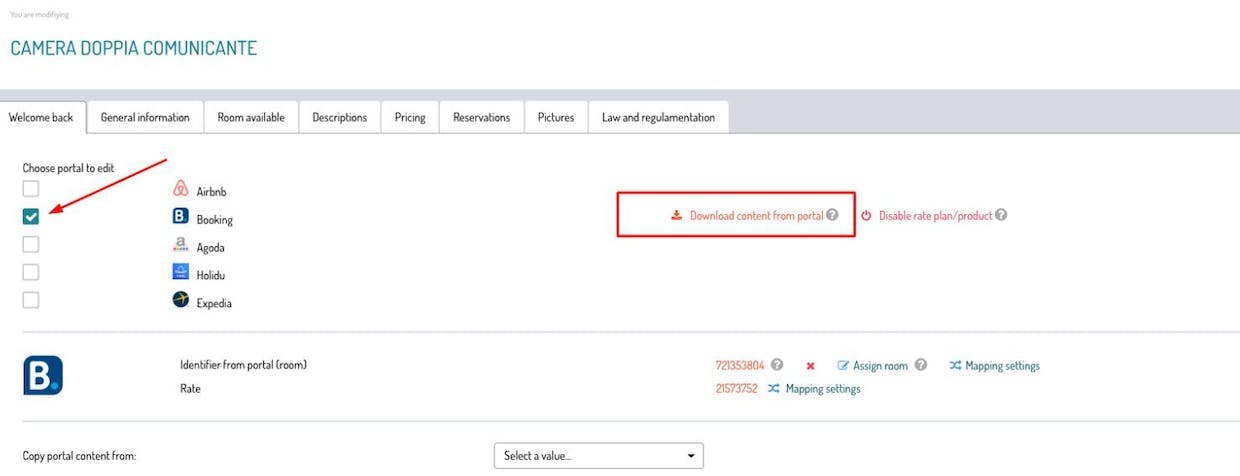
Task: Open the Pricing tab
Action: 410,117
